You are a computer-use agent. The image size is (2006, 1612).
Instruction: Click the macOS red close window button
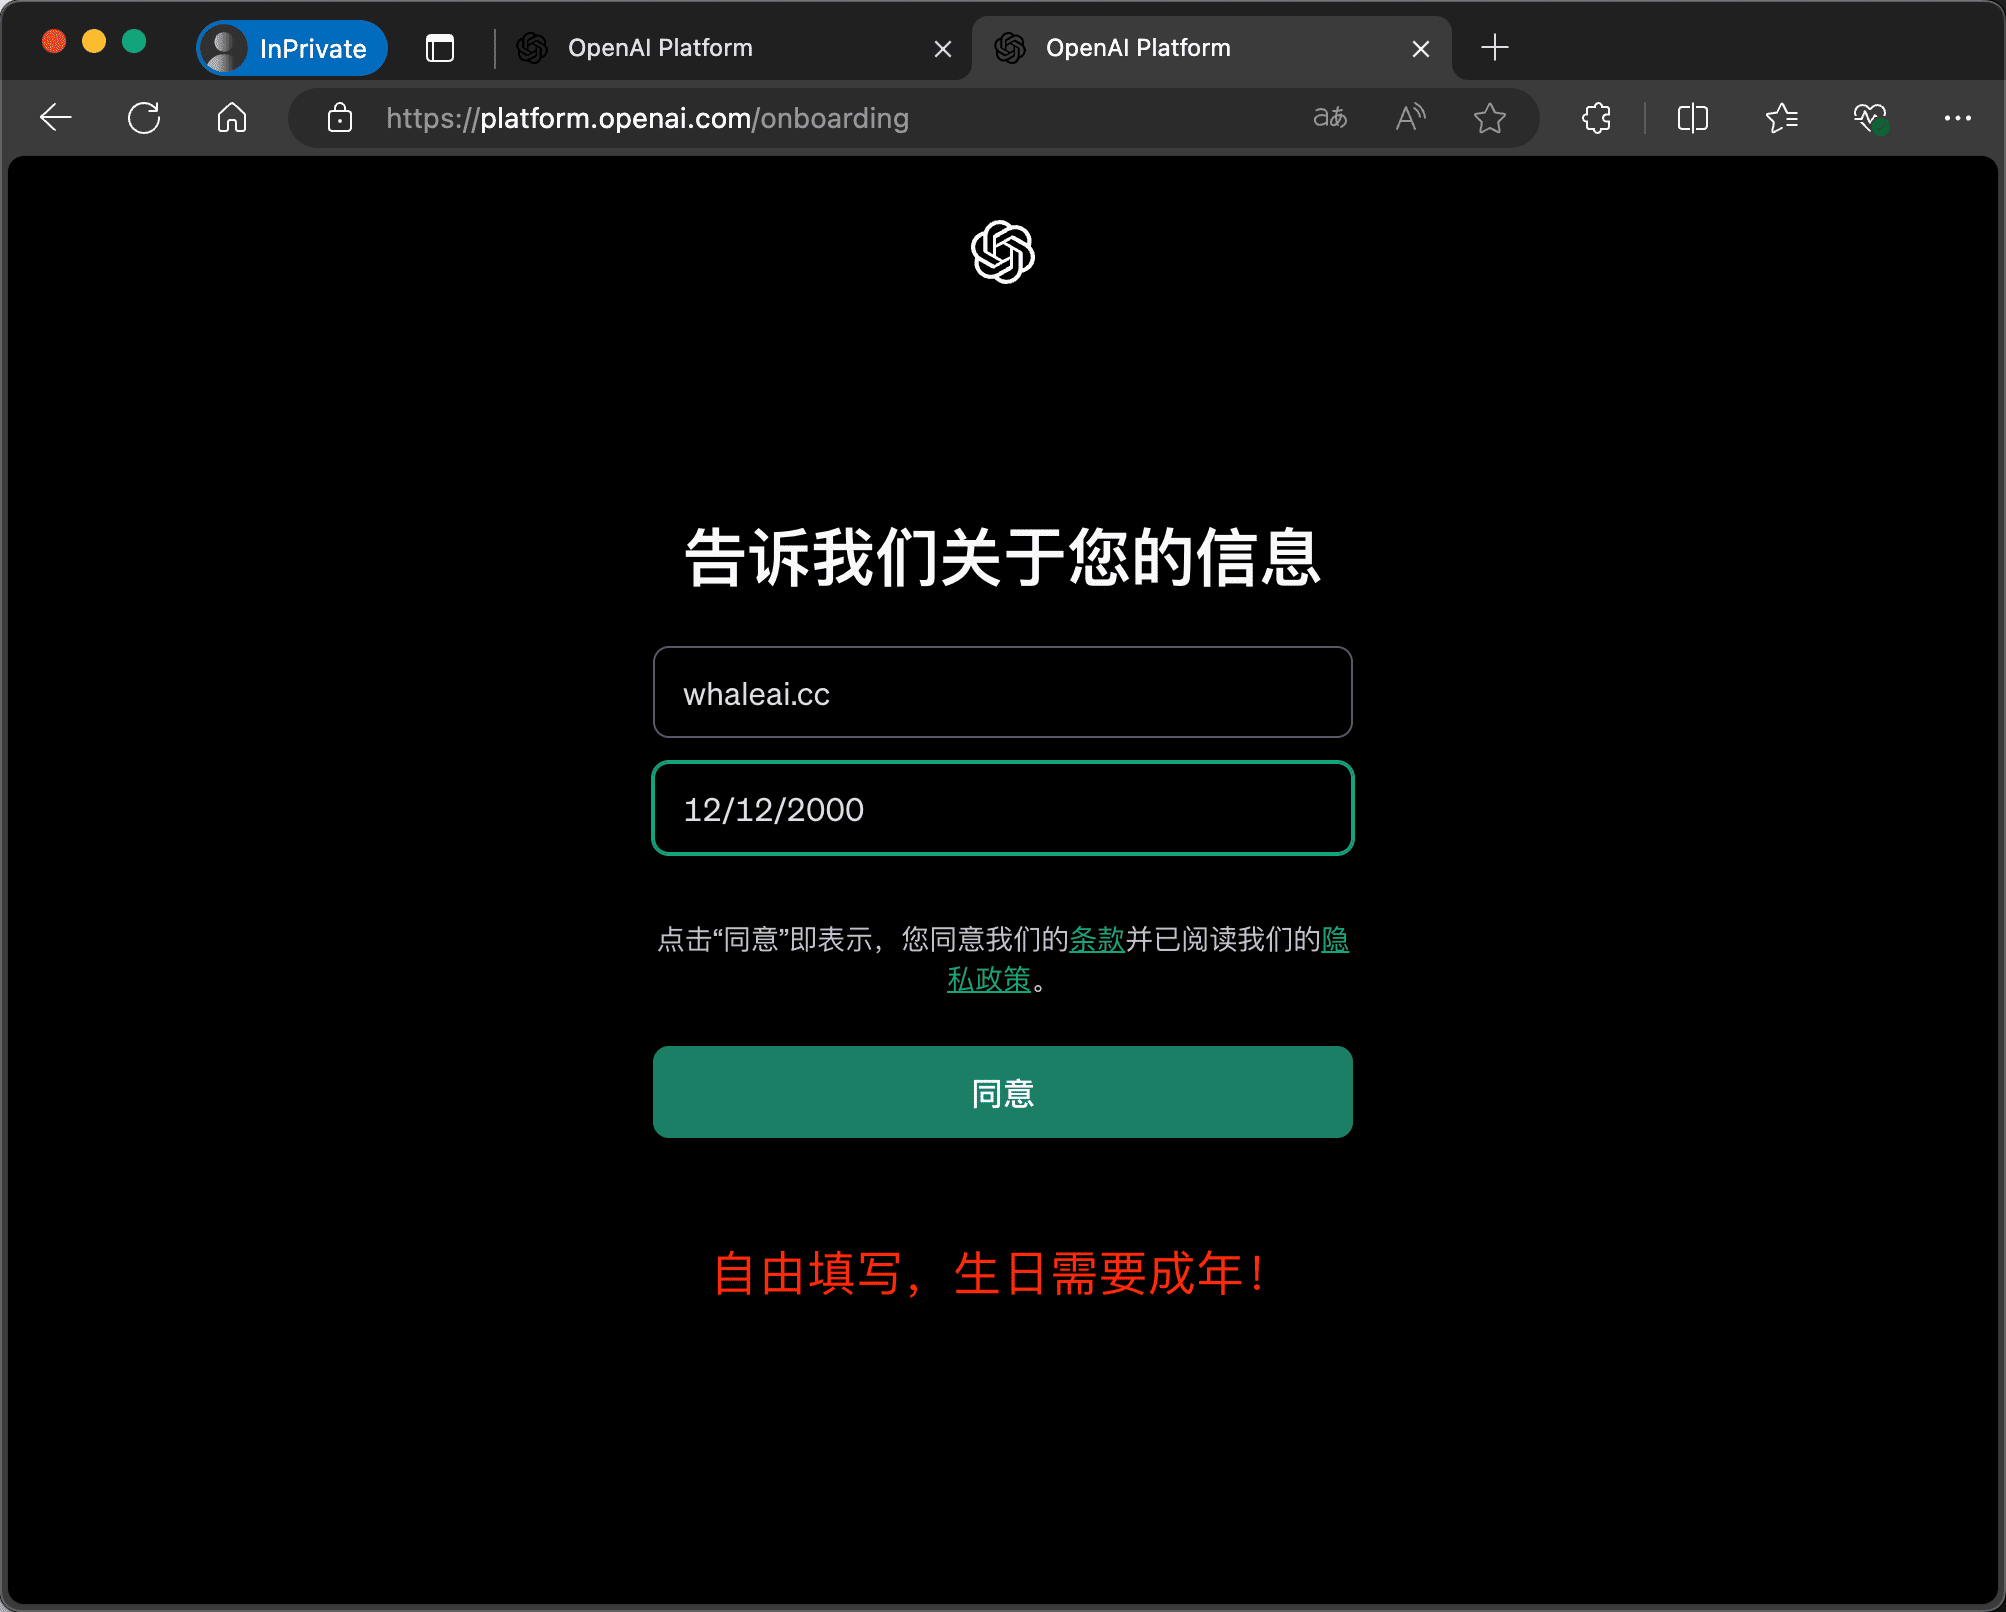point(54,42)
